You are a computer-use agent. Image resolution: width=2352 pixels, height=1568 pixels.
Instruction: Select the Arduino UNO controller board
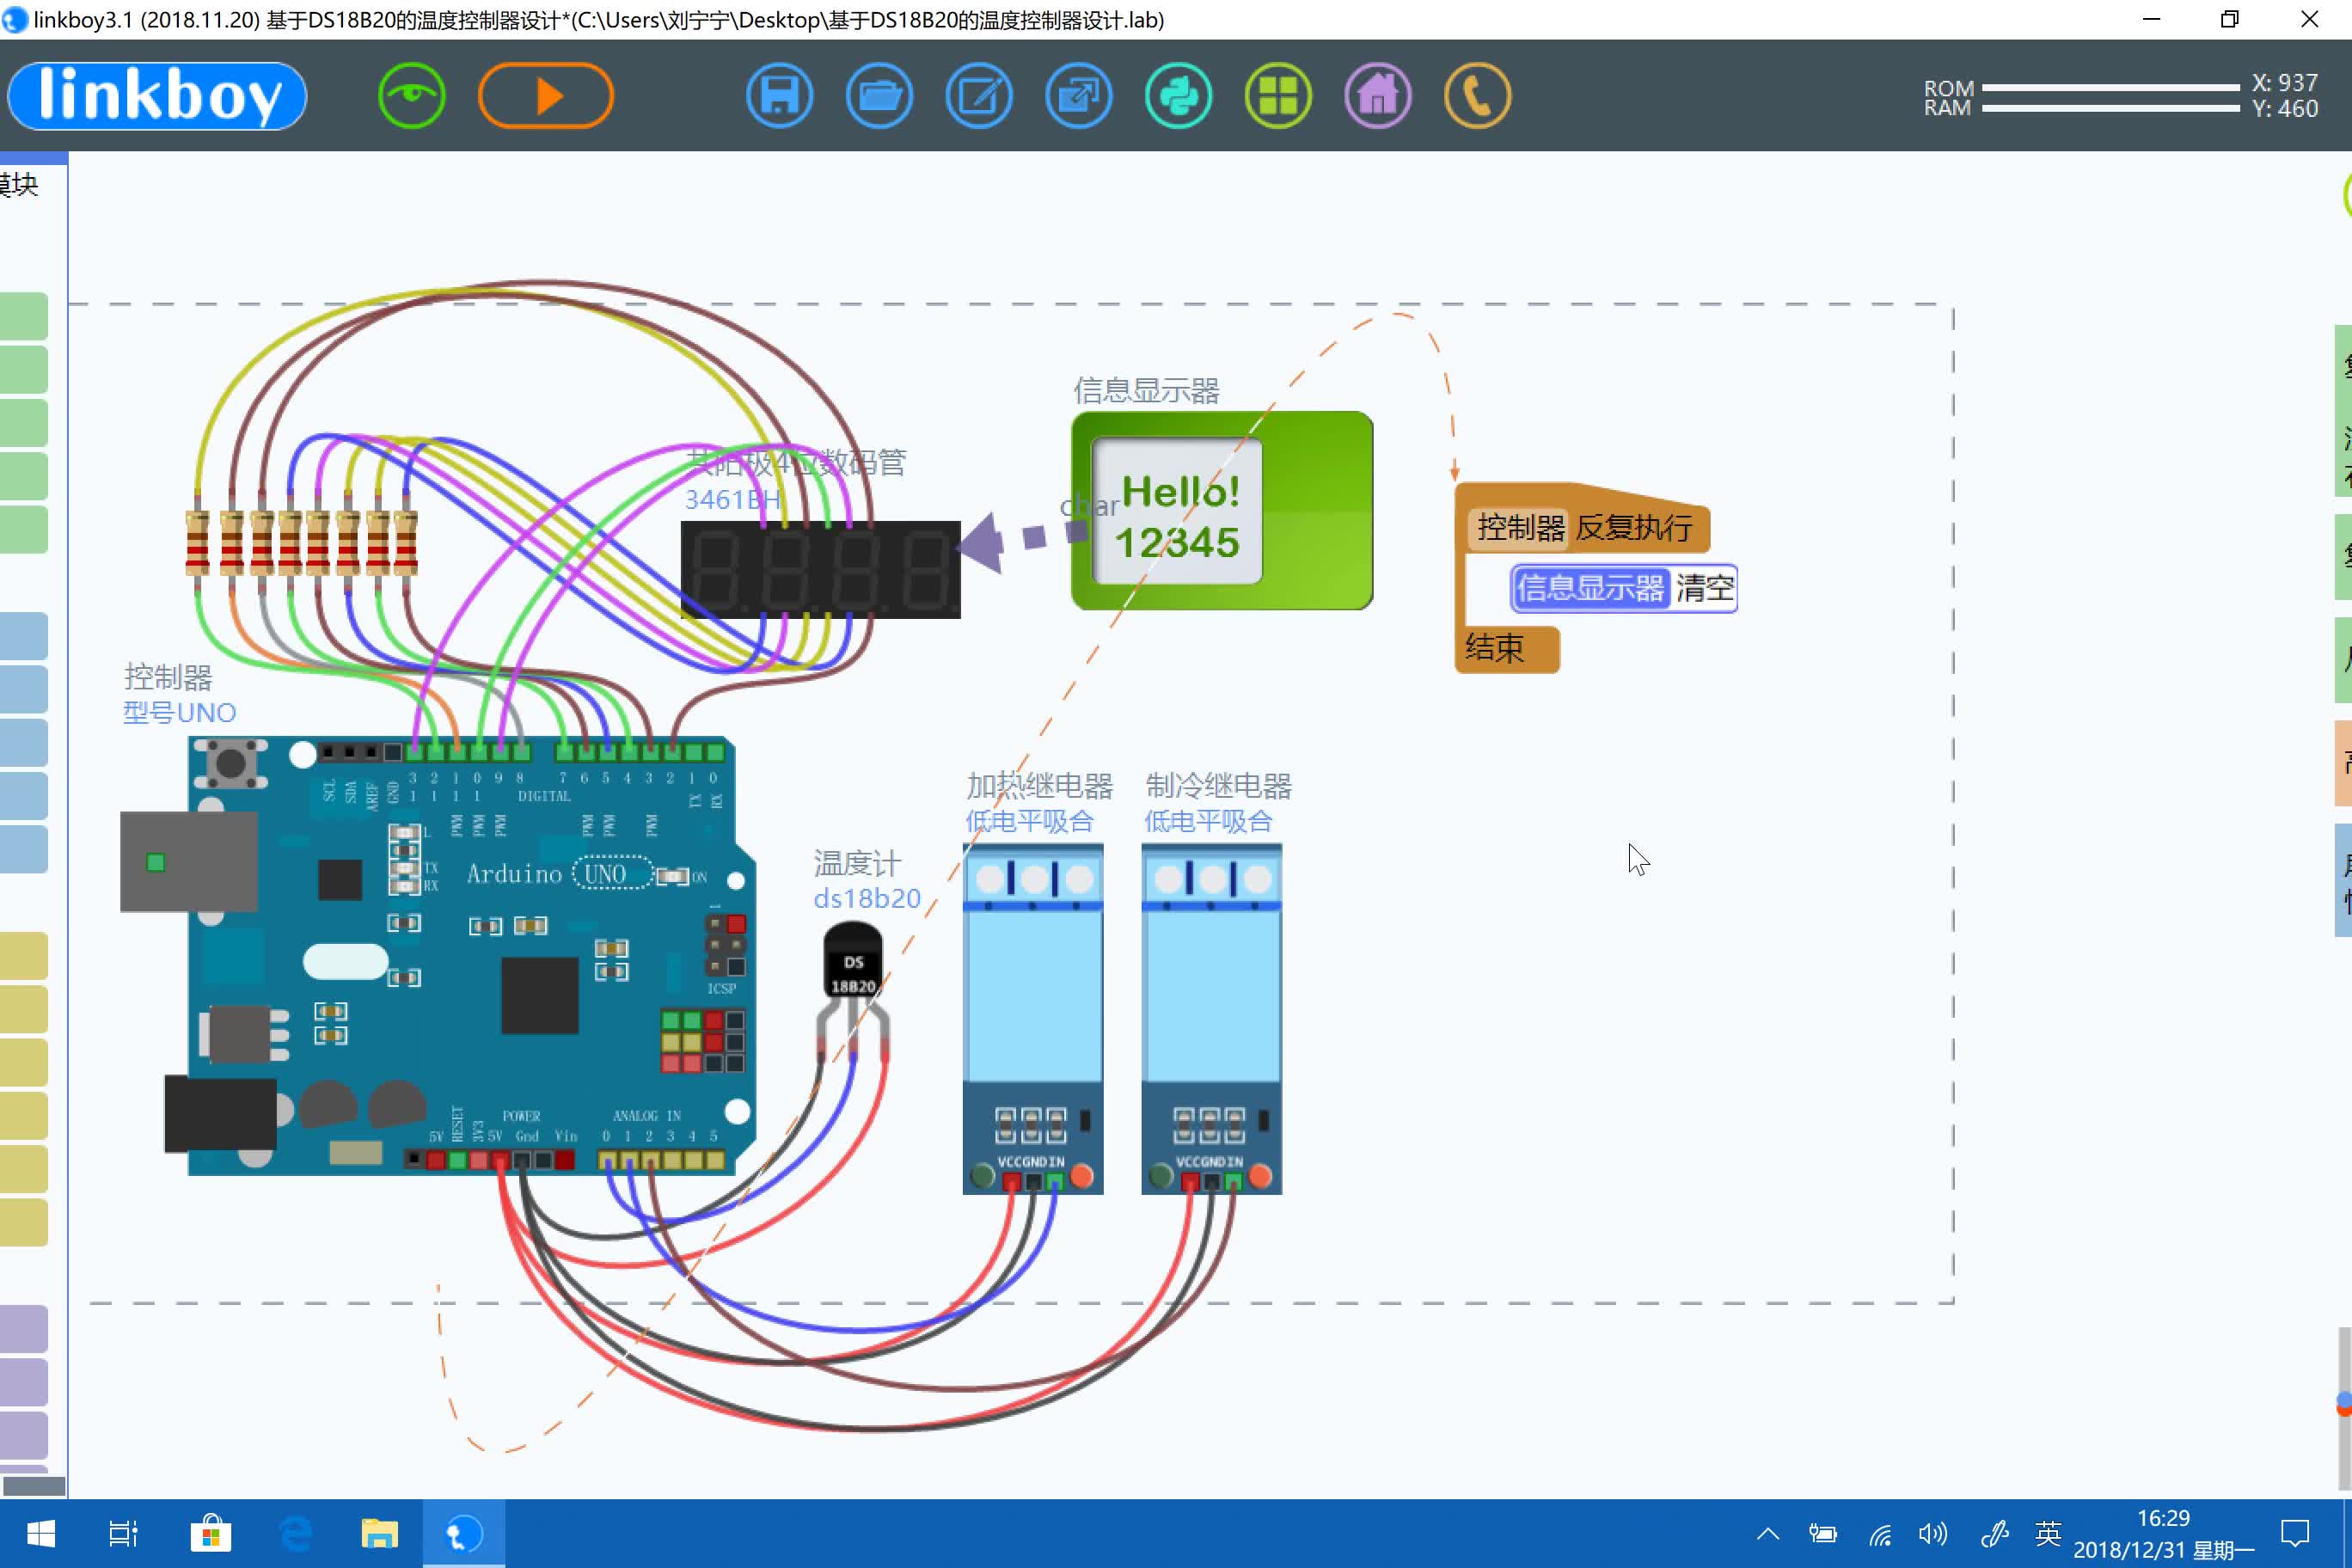coord(440,955)
